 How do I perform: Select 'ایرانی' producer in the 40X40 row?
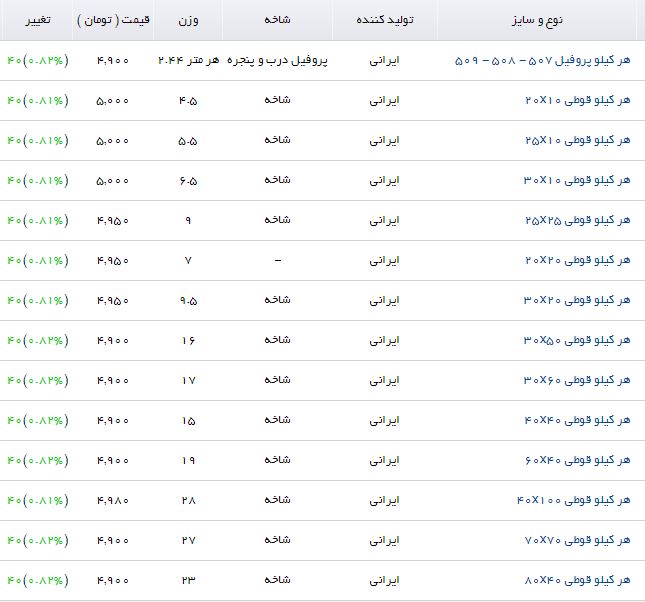(385, 421)
